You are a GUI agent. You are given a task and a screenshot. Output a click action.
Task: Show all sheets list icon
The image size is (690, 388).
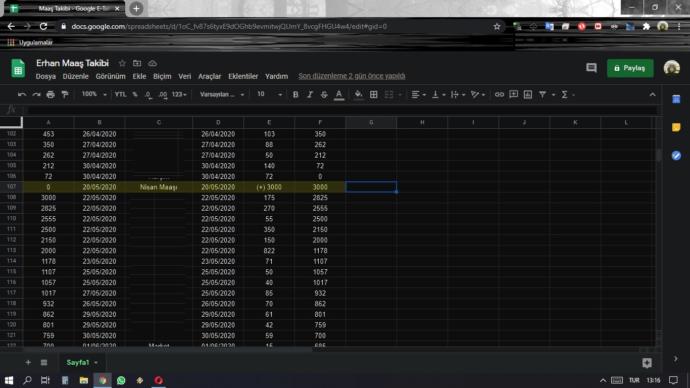(44, 362)
